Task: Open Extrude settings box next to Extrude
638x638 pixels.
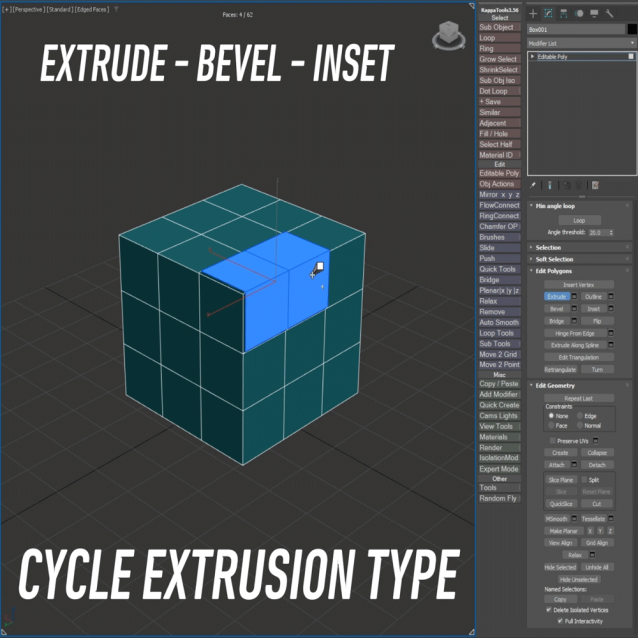Action: point(574,297)
